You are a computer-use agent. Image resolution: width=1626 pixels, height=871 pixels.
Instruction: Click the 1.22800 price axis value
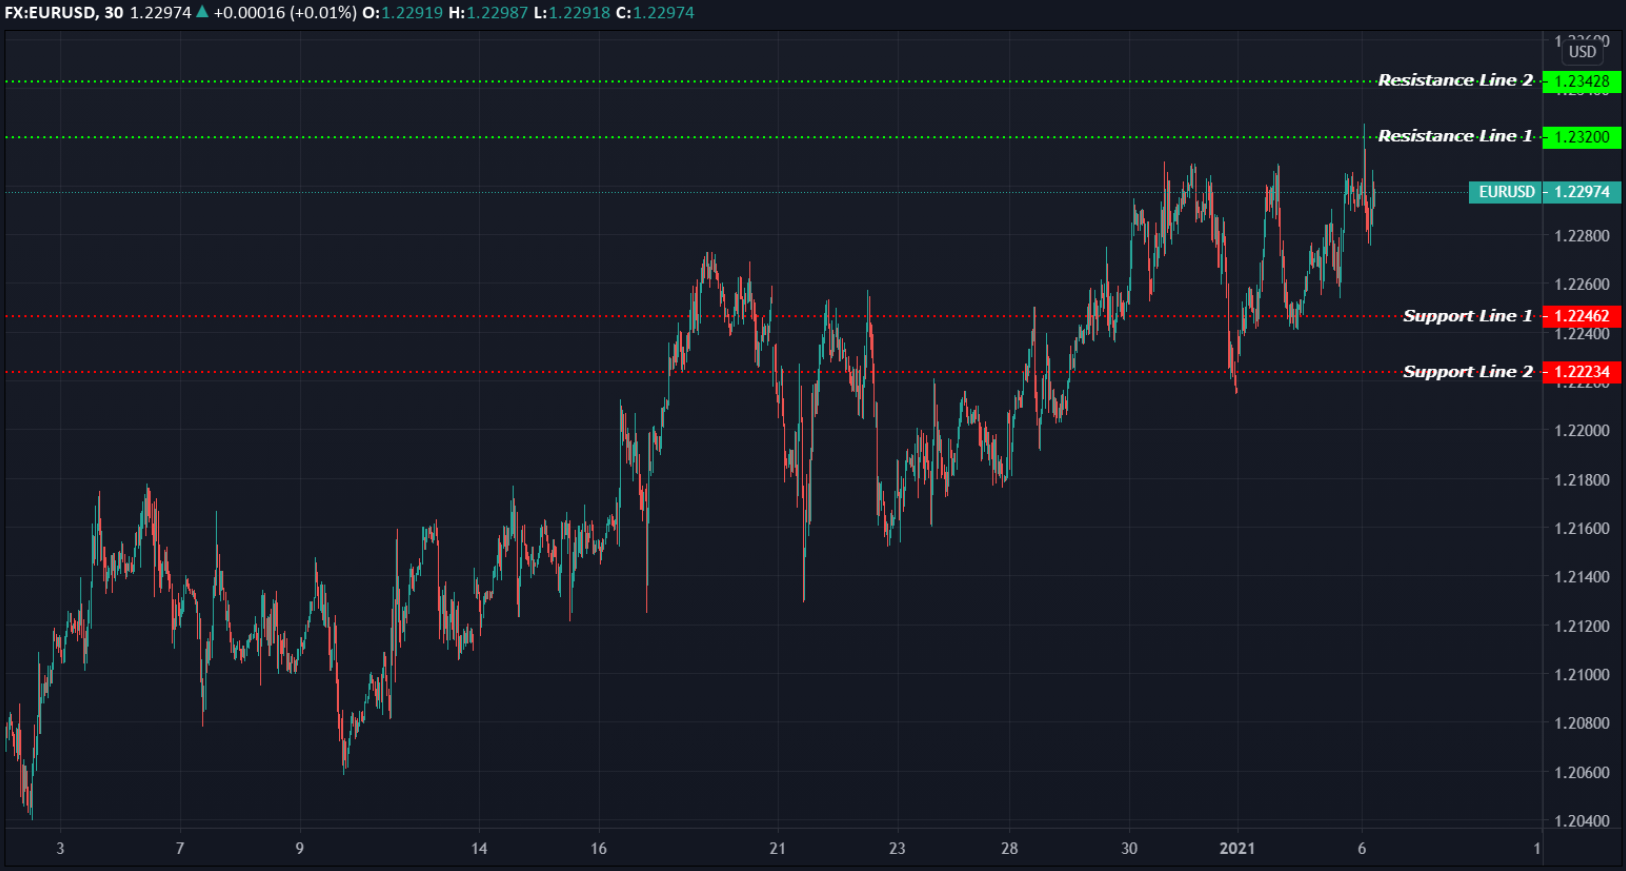(x=1582, y=236)
